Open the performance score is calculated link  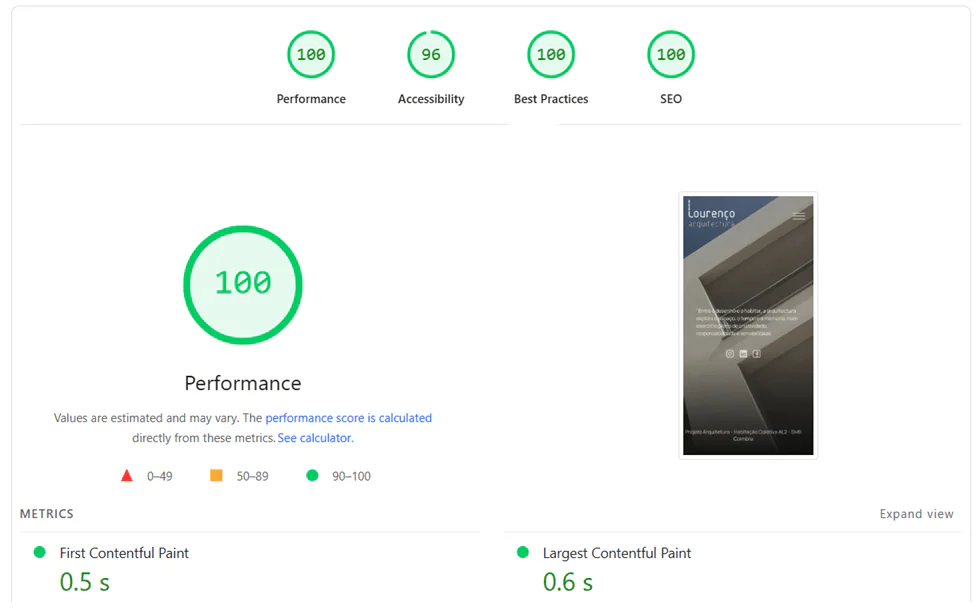click(x=347, y=417)
